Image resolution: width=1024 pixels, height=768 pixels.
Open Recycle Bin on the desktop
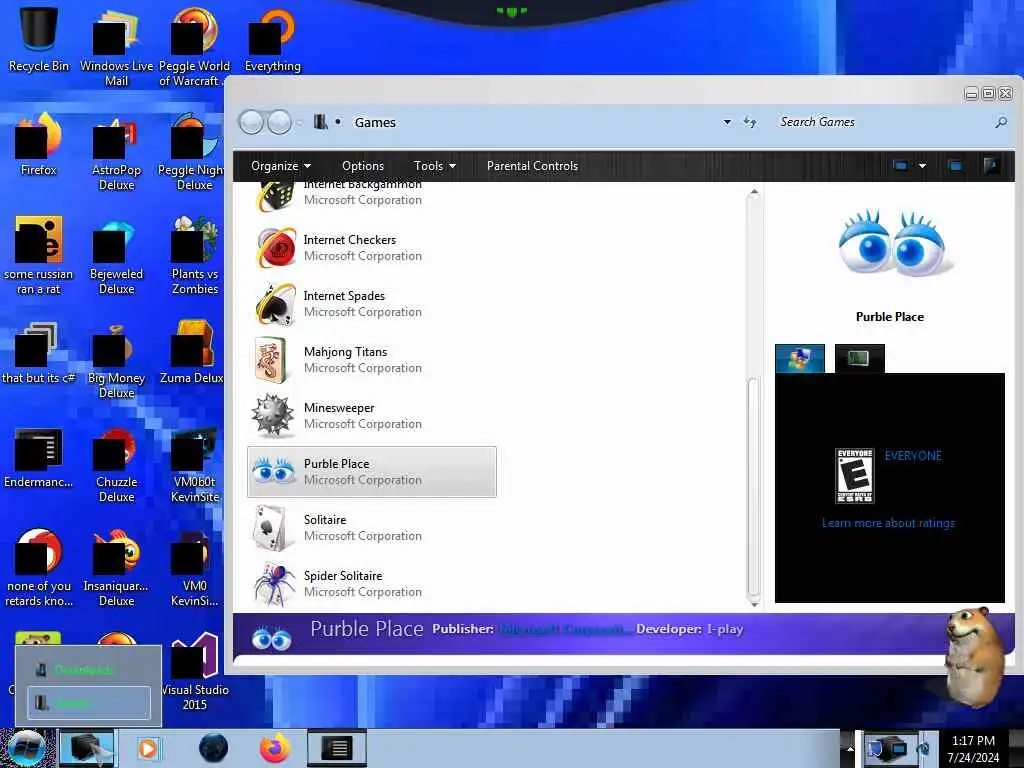39,39
